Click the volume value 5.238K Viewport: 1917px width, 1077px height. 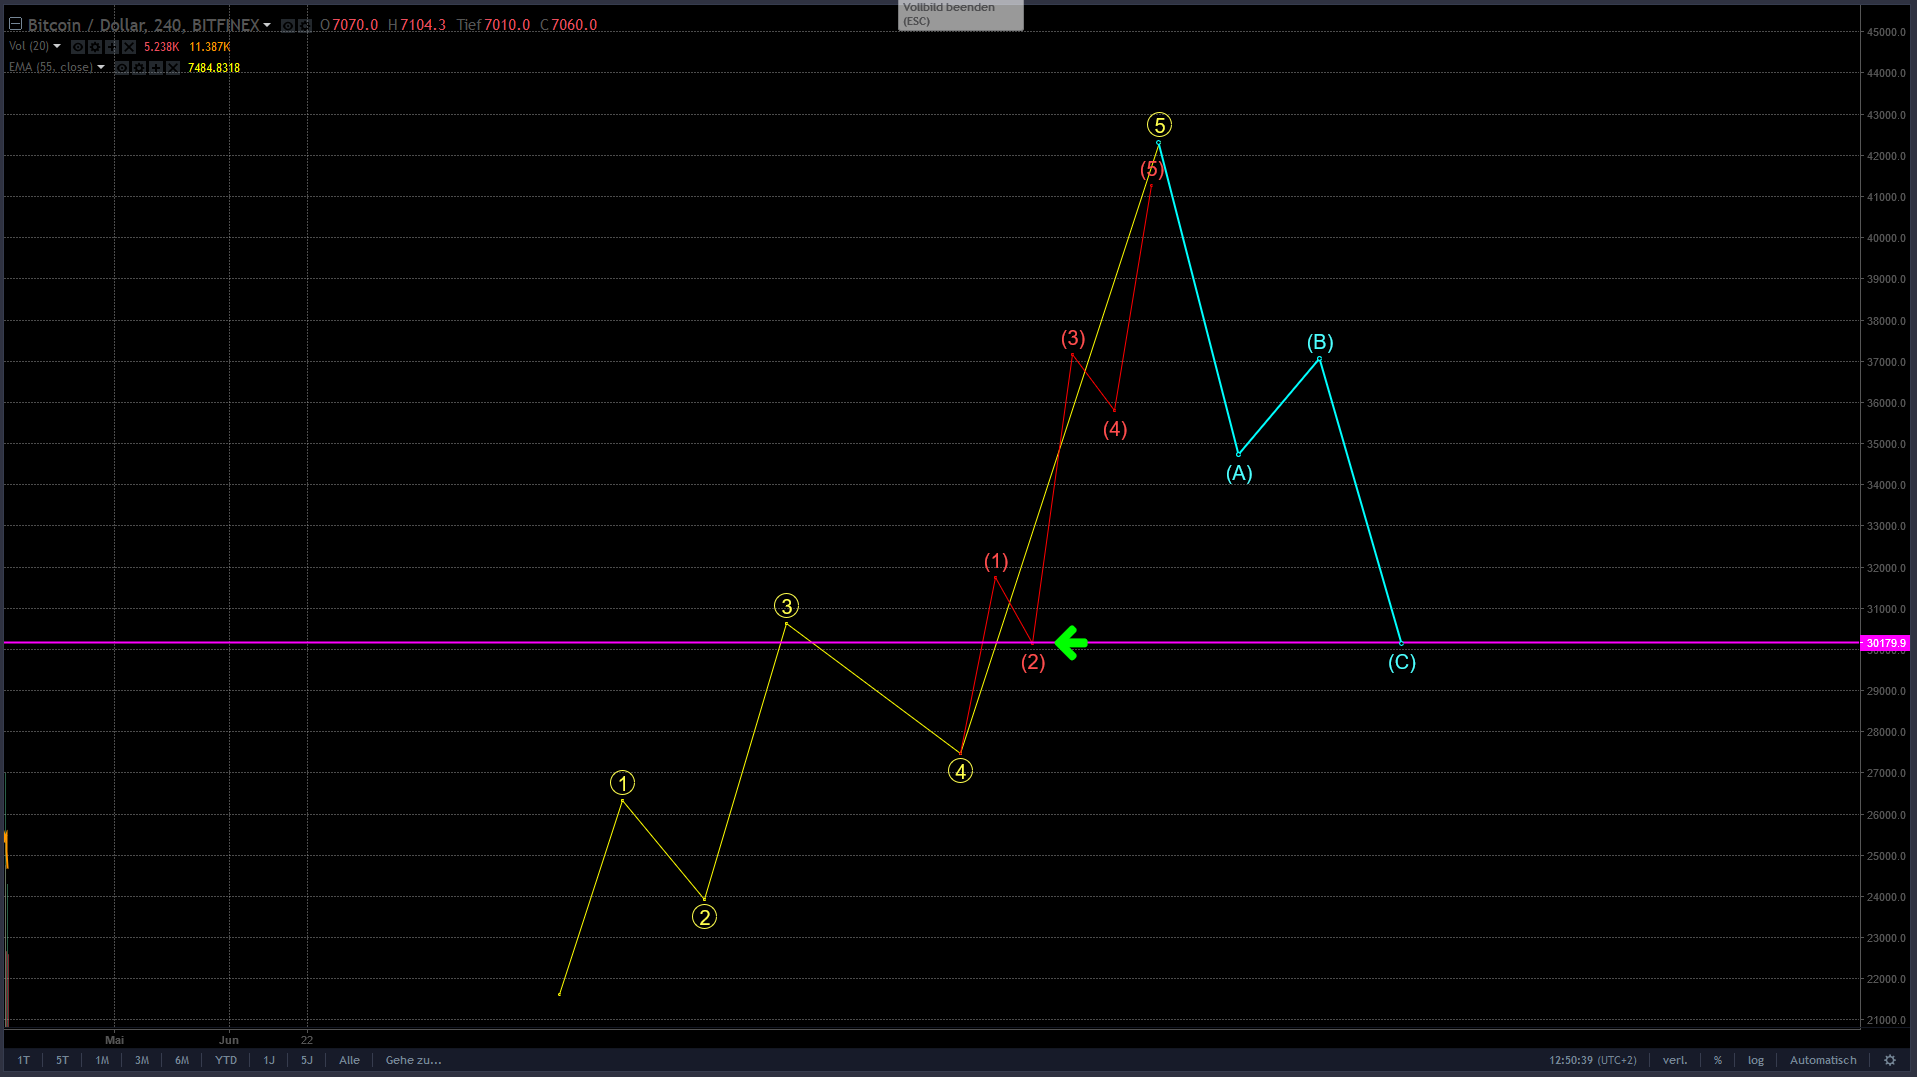[x=162, y=47]
